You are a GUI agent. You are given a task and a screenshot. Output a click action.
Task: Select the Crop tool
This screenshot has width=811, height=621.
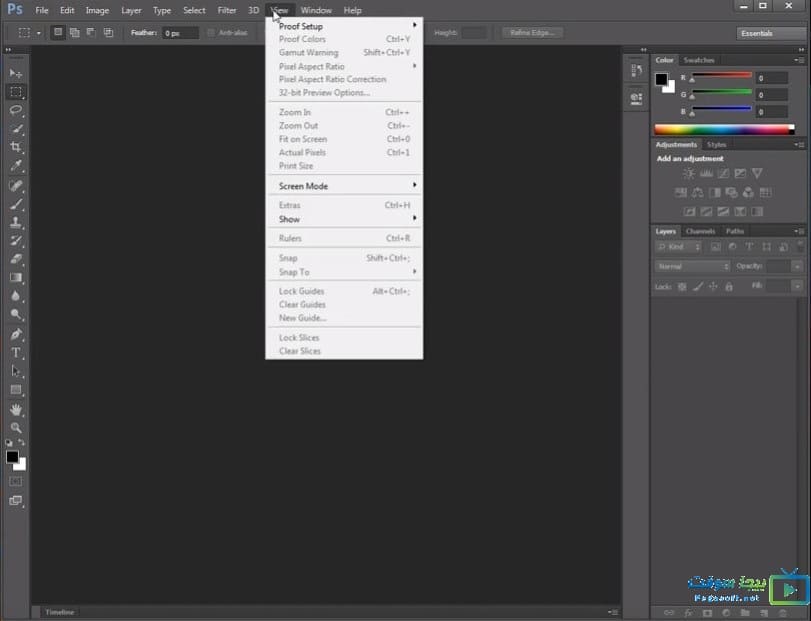(x=16, y=147)
